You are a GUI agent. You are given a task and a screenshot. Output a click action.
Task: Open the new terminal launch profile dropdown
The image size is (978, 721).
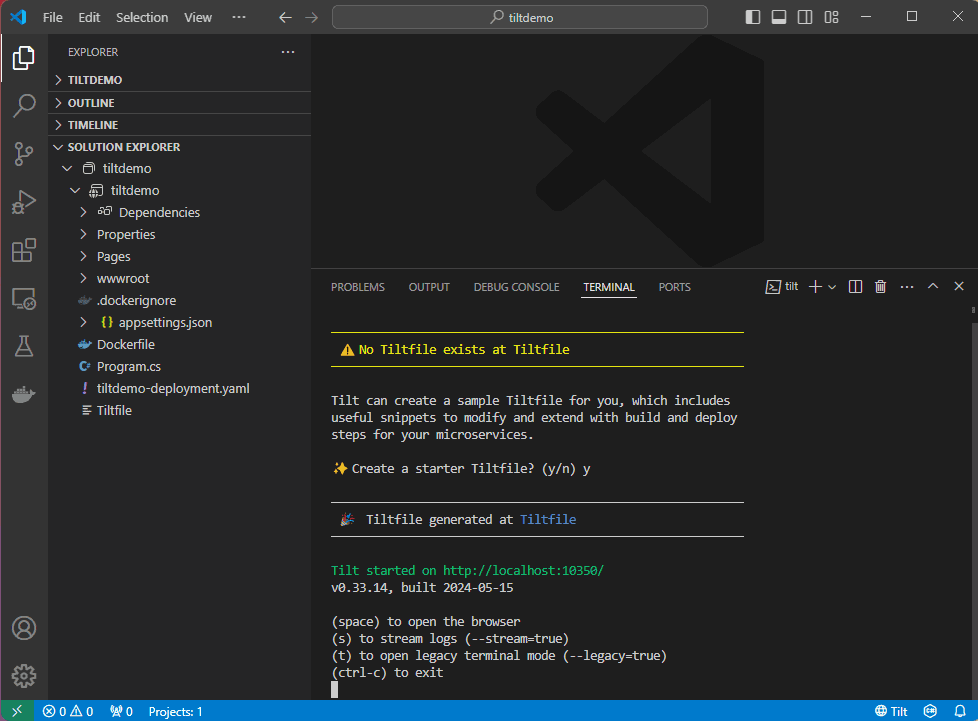click(x=832, y=286)
